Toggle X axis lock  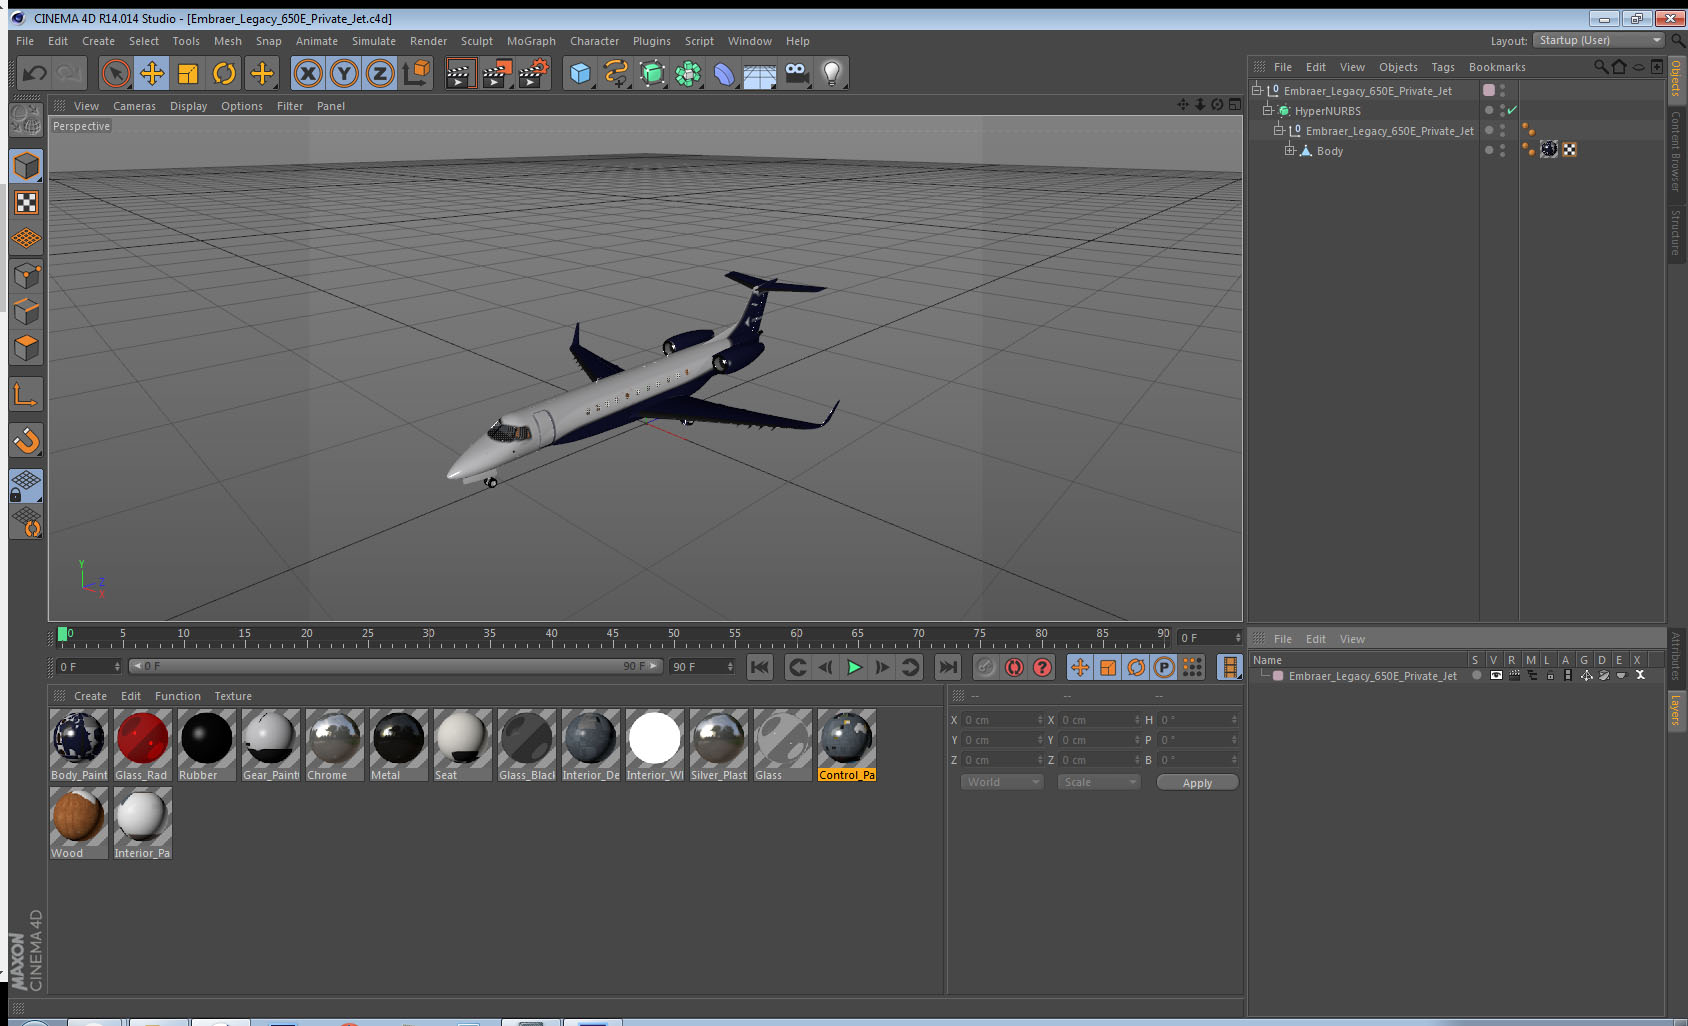[x=308, y=73]
